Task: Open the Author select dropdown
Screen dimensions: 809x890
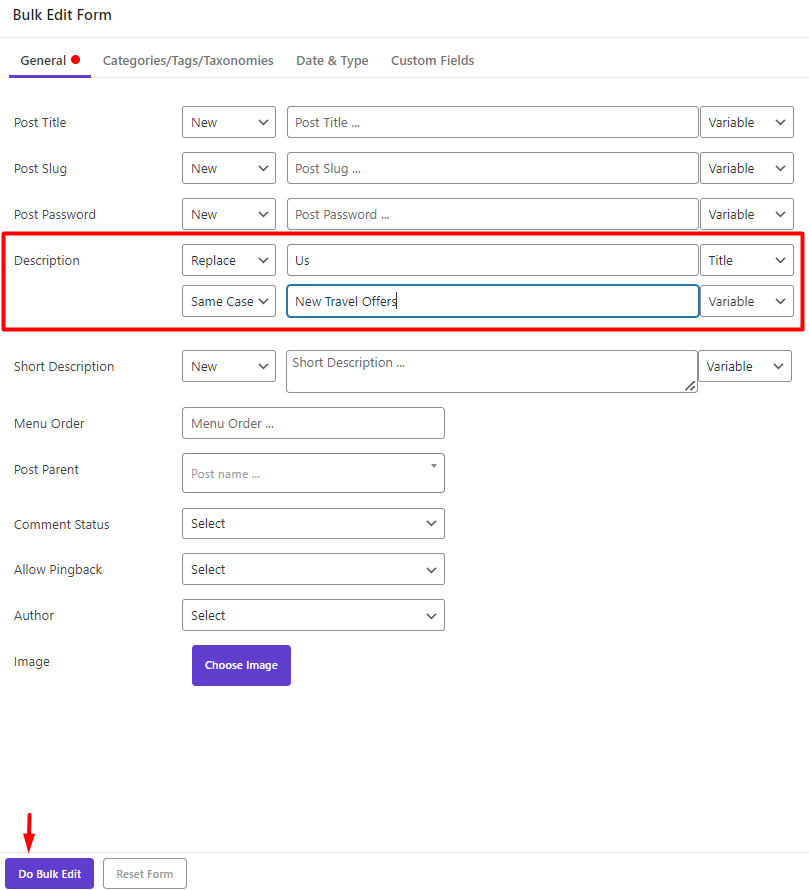Action: (x=313, y=615)
